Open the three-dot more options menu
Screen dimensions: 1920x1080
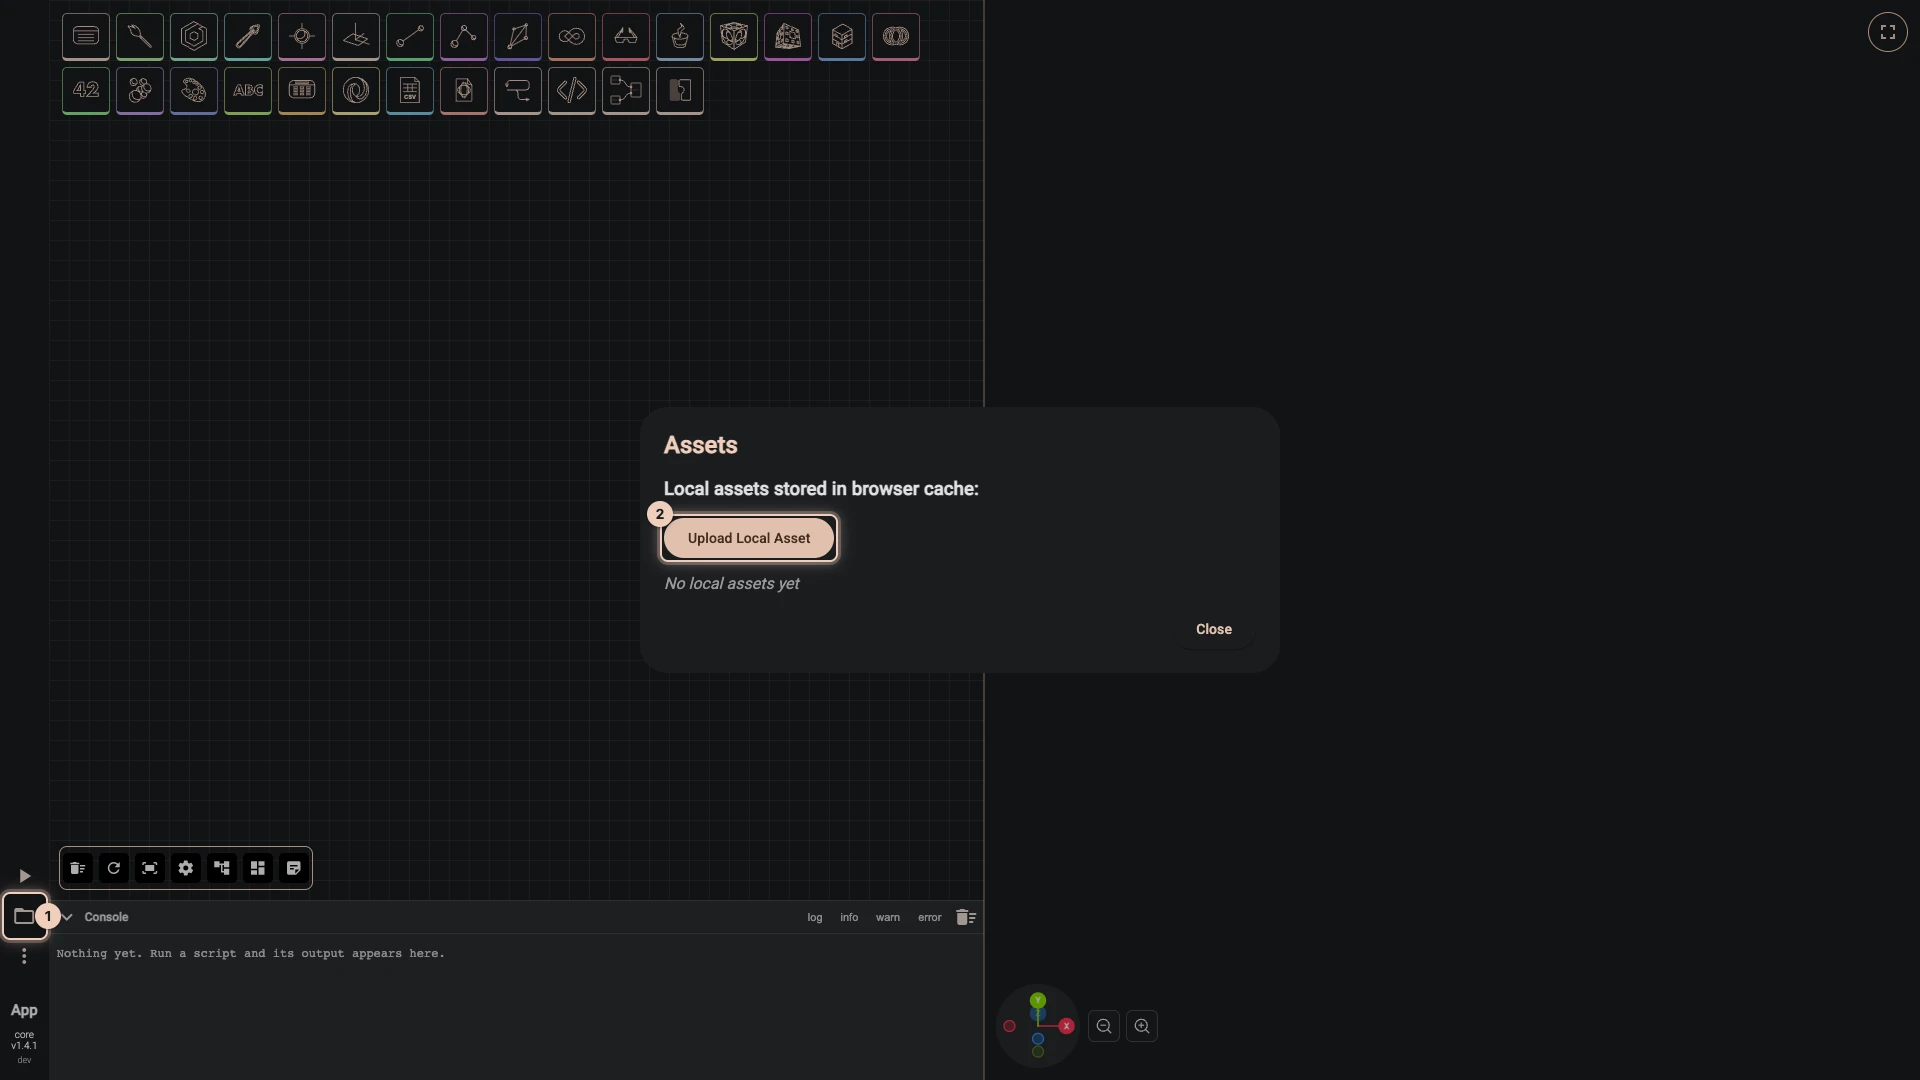click(x=24, y=957)
